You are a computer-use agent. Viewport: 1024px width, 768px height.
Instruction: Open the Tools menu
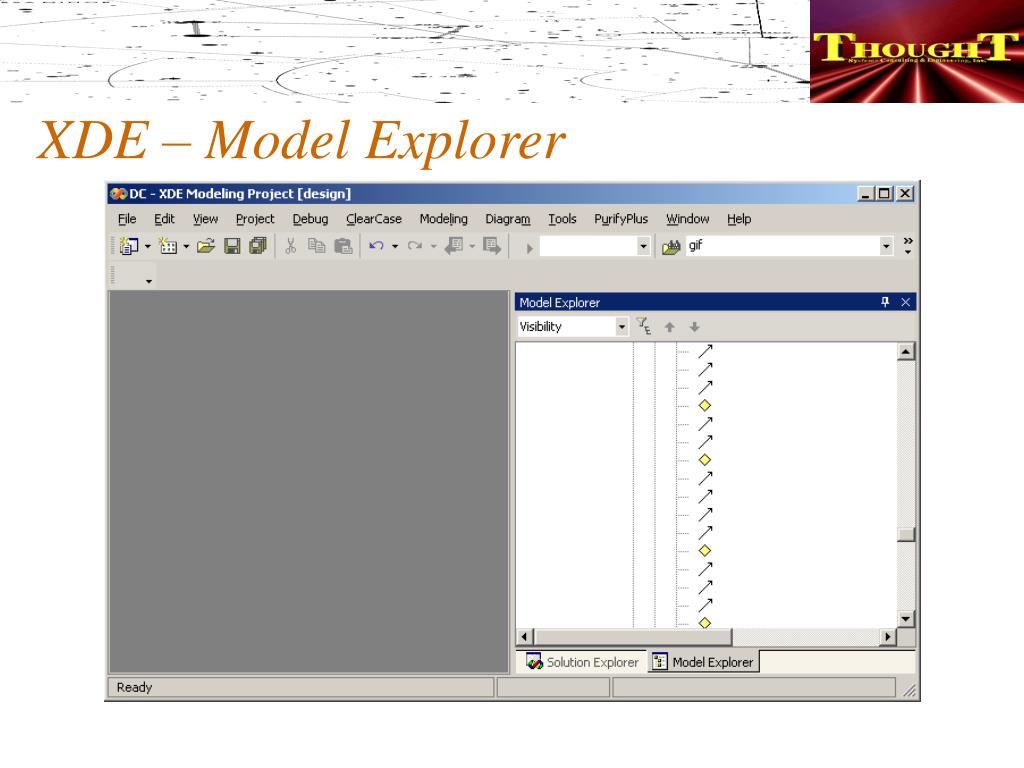[562, 219]
